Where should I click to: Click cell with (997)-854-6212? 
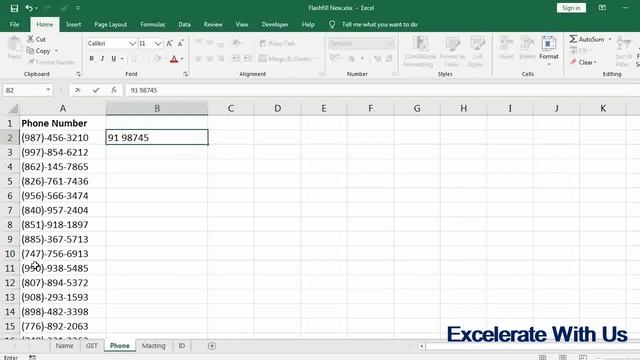[x=62, y=152]
